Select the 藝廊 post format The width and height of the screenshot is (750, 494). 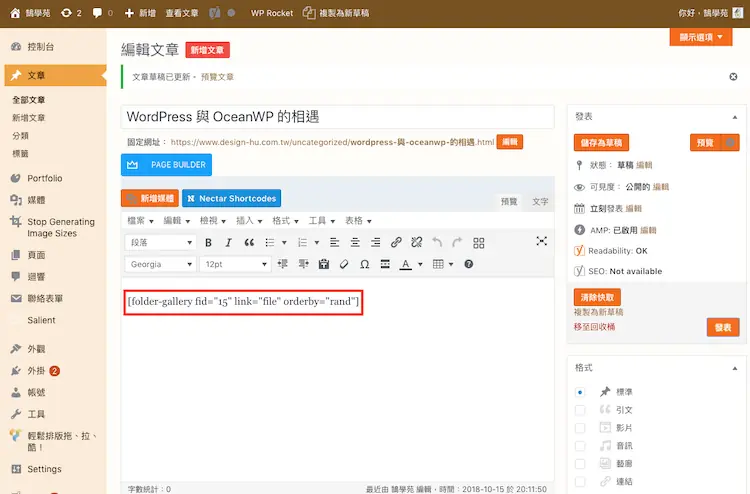580,464
